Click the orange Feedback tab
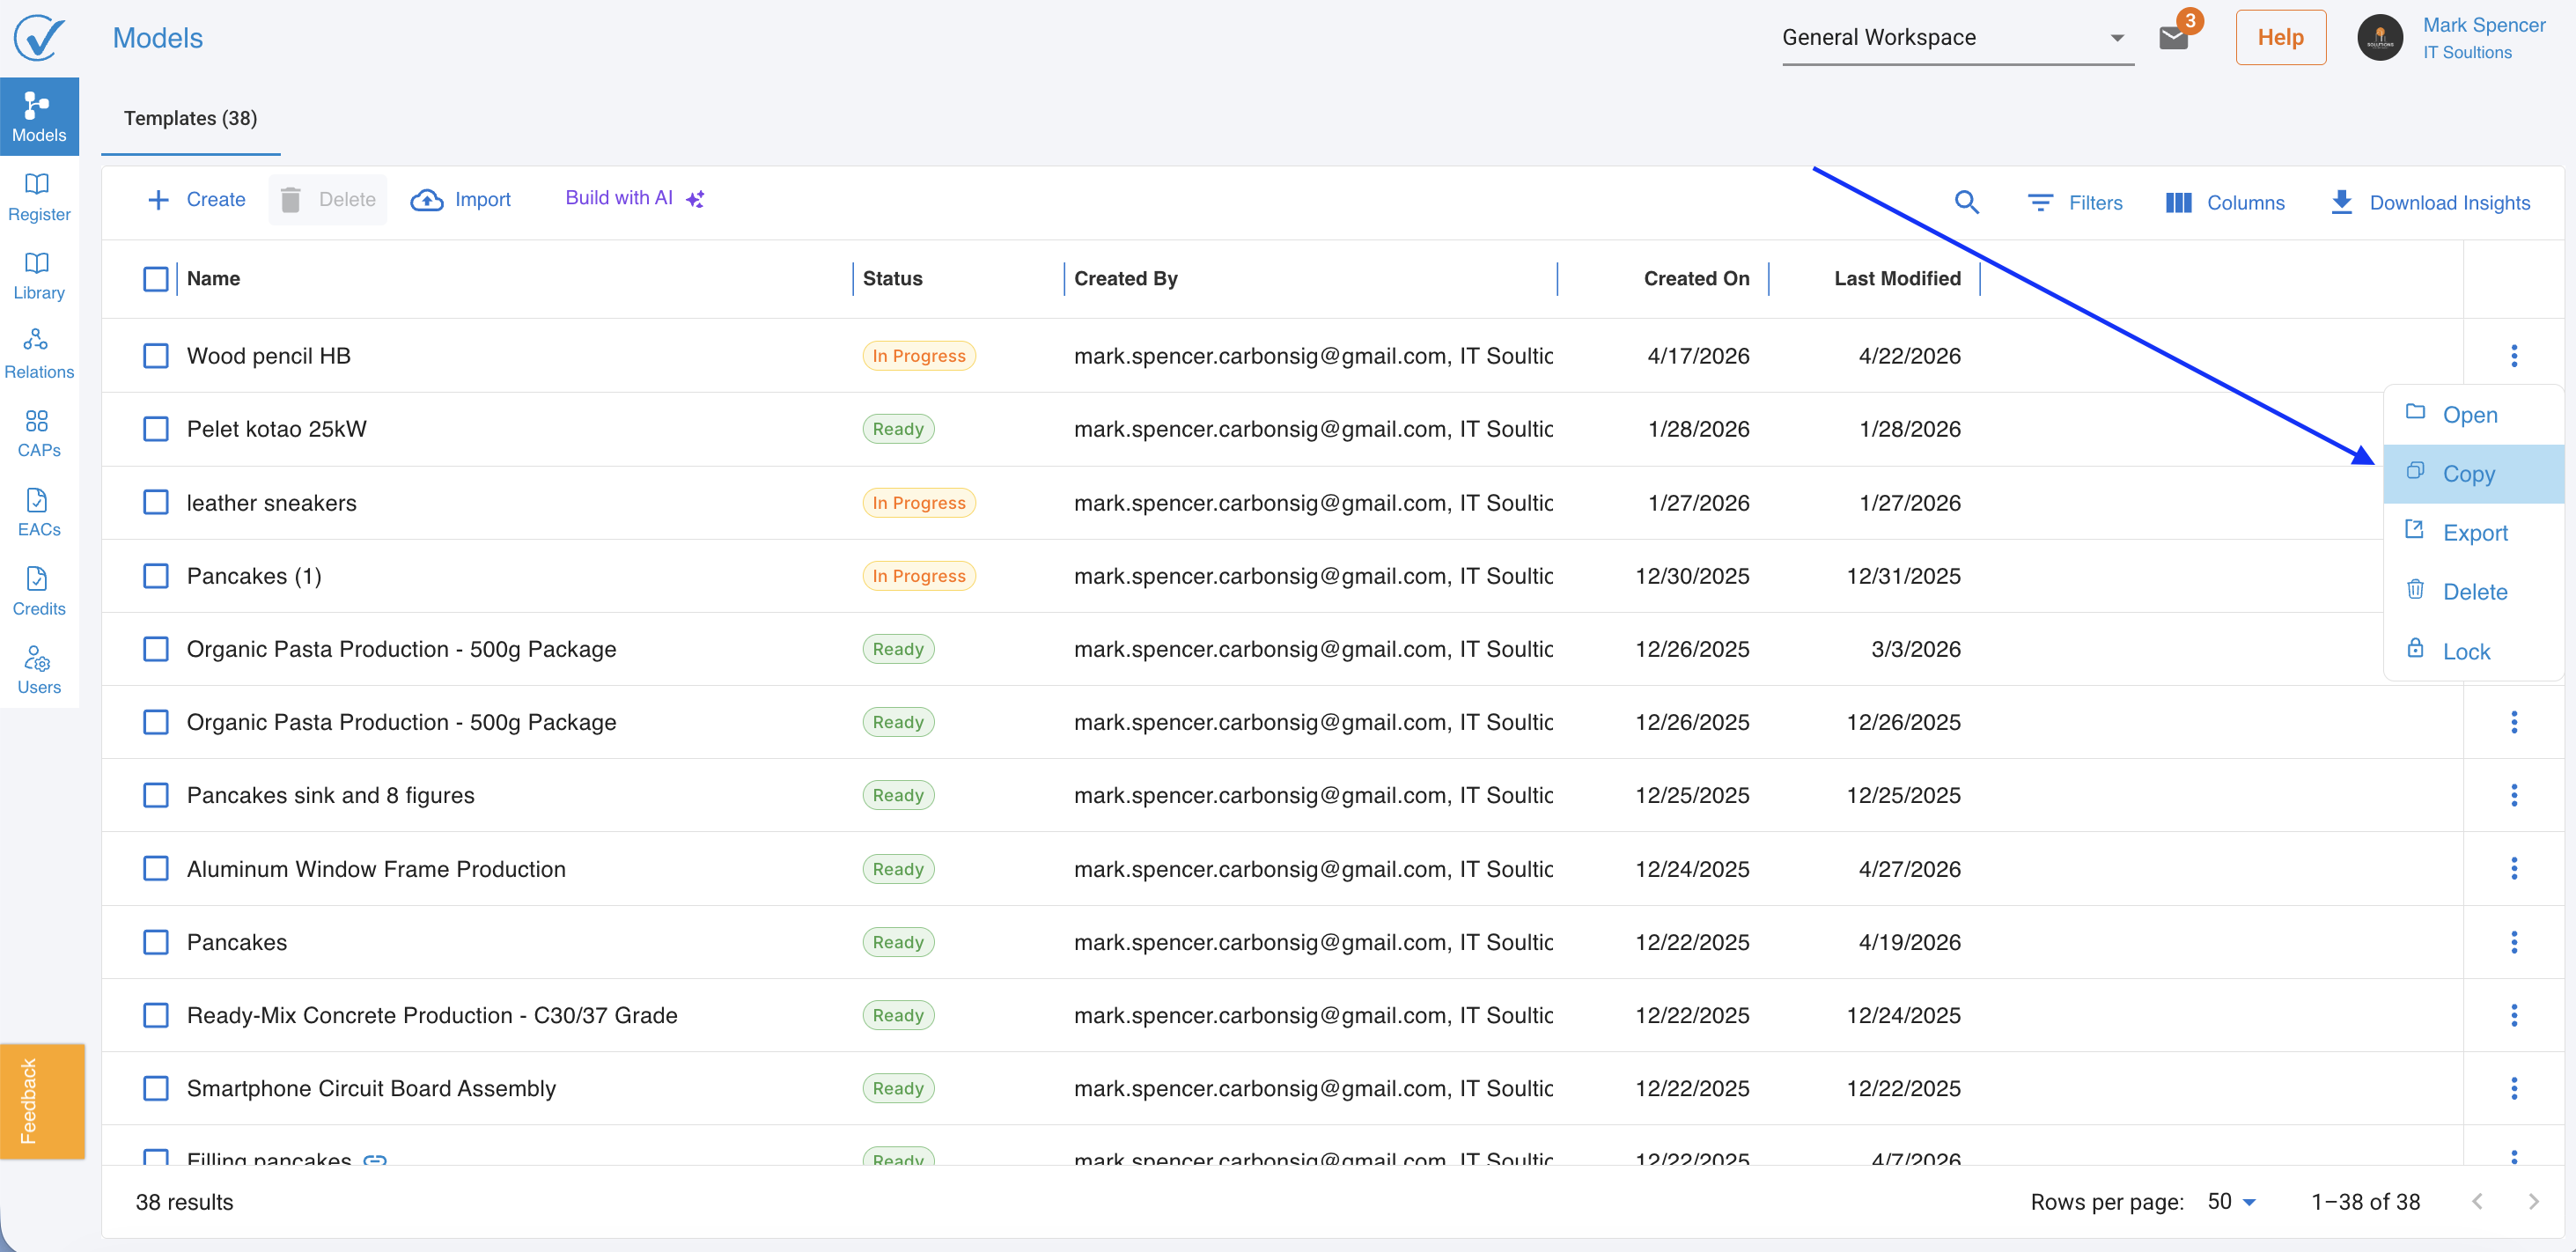 coord(42,1101)
